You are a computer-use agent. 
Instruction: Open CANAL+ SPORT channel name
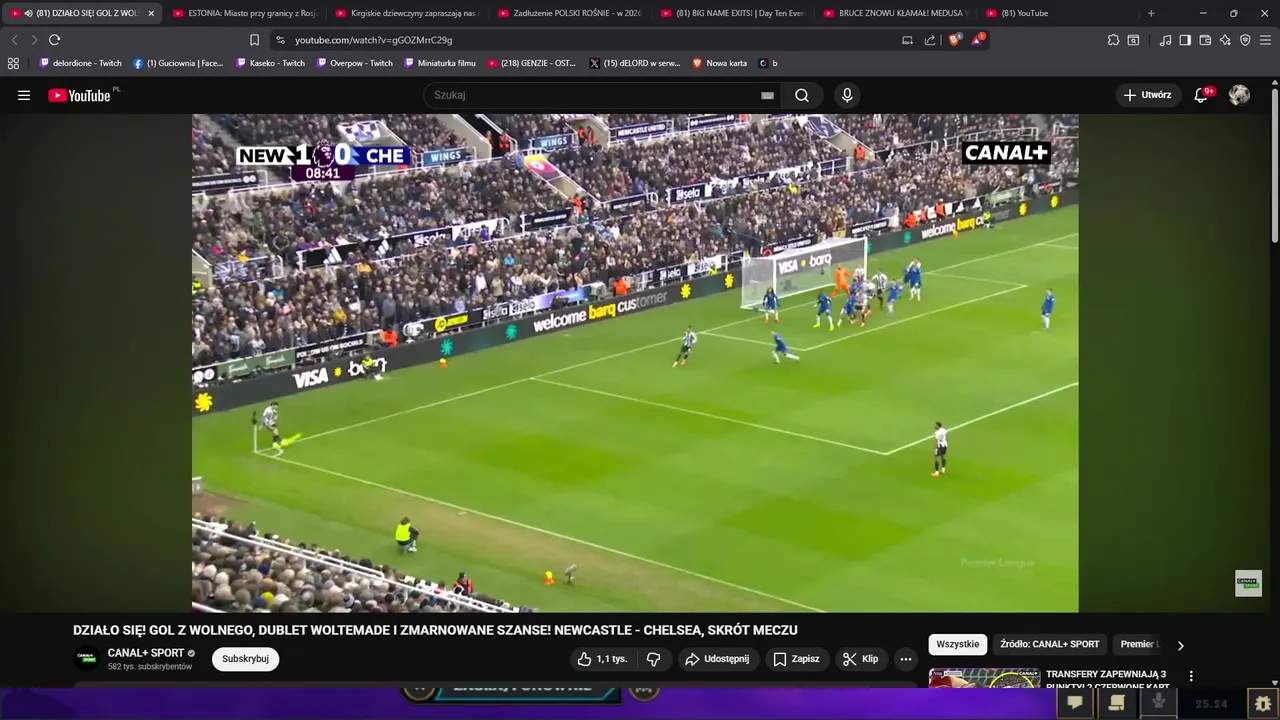point(146,653)
